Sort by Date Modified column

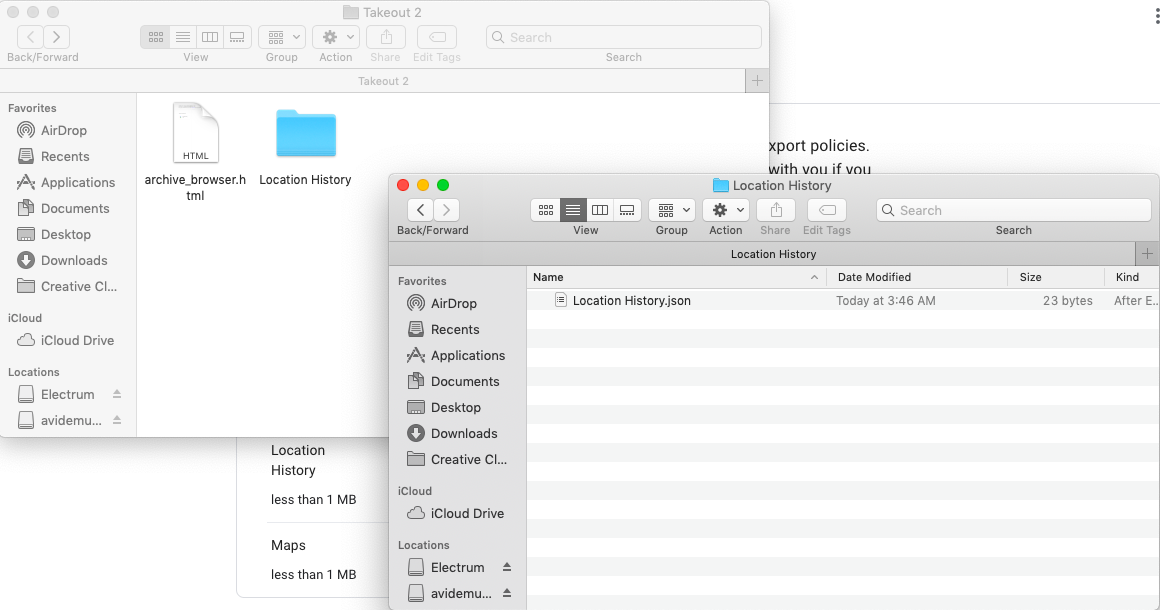coord(917,277)
